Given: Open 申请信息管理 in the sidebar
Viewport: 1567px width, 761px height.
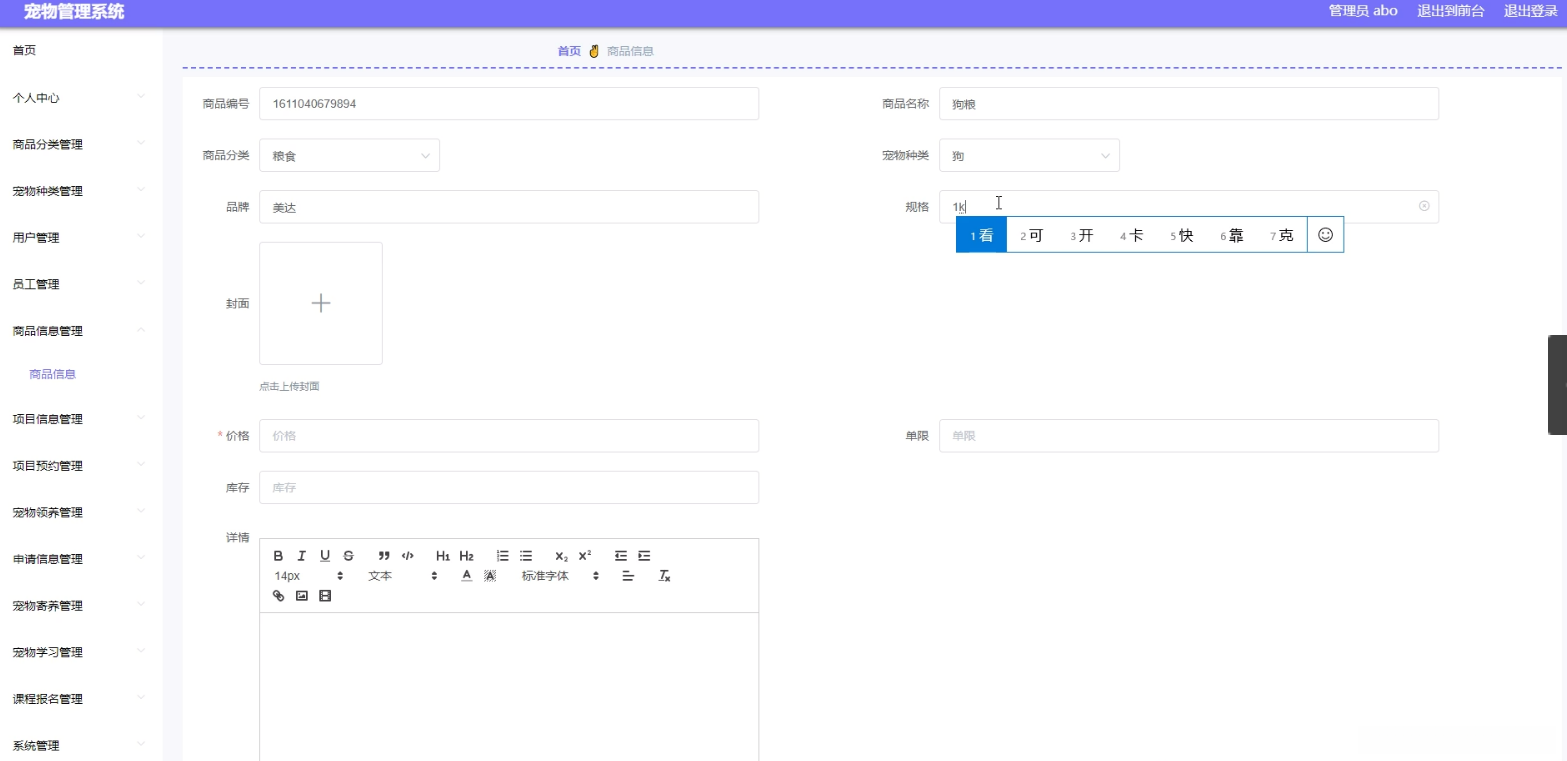Looking at the screenshot, I should 81,559.
